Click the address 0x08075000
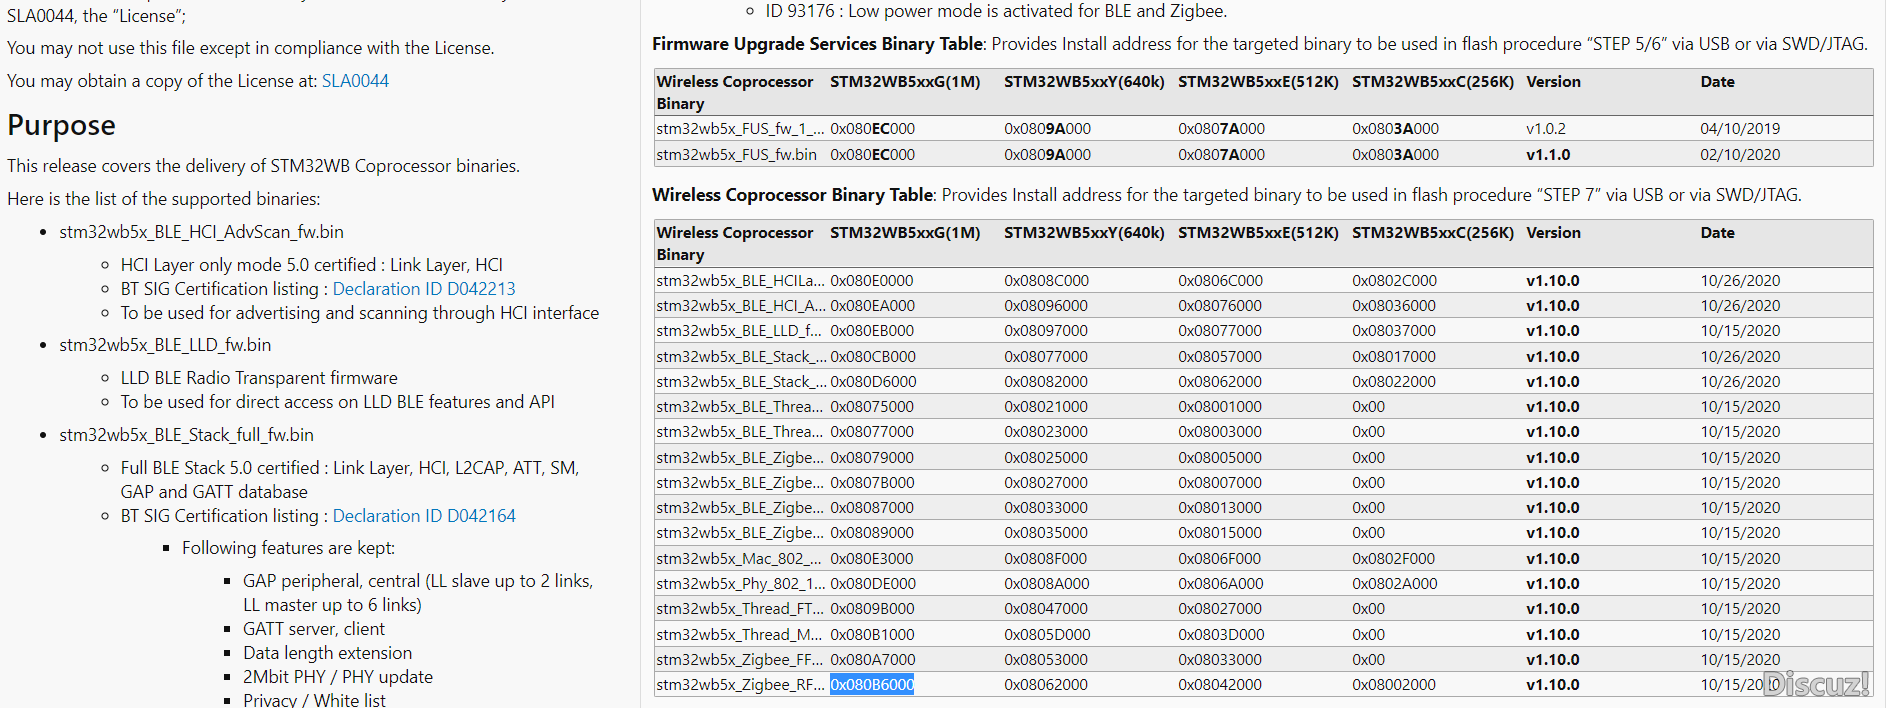Screen dimensions: 1886x708 point(872,407)
